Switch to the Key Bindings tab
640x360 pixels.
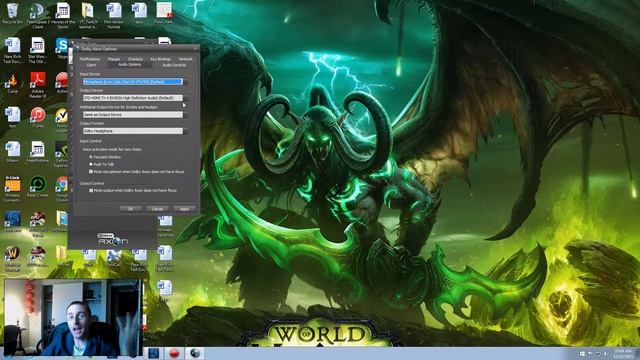[160, 59]
